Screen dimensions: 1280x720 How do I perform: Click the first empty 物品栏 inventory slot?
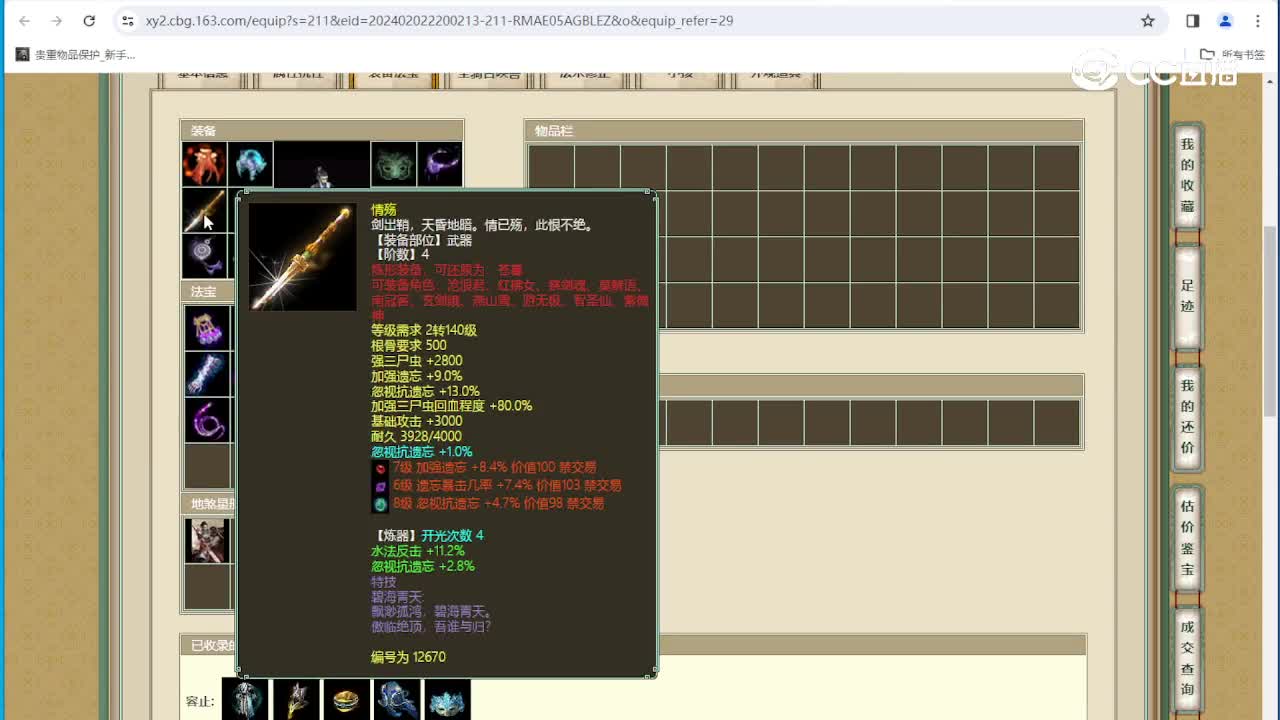[x=551, y=167]
